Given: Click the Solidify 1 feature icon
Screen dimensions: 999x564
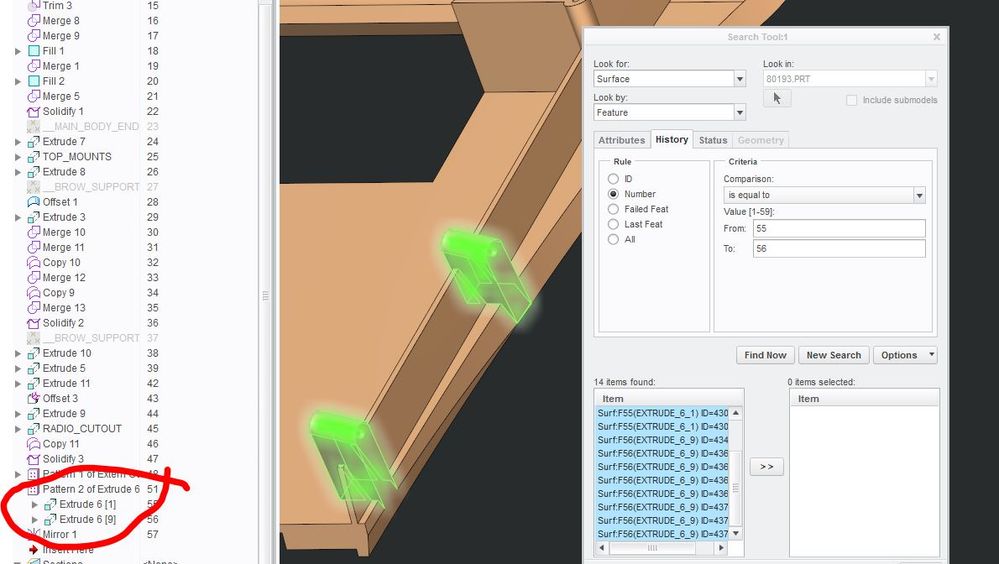Looking at the screenshot, I should pos(34,112).
